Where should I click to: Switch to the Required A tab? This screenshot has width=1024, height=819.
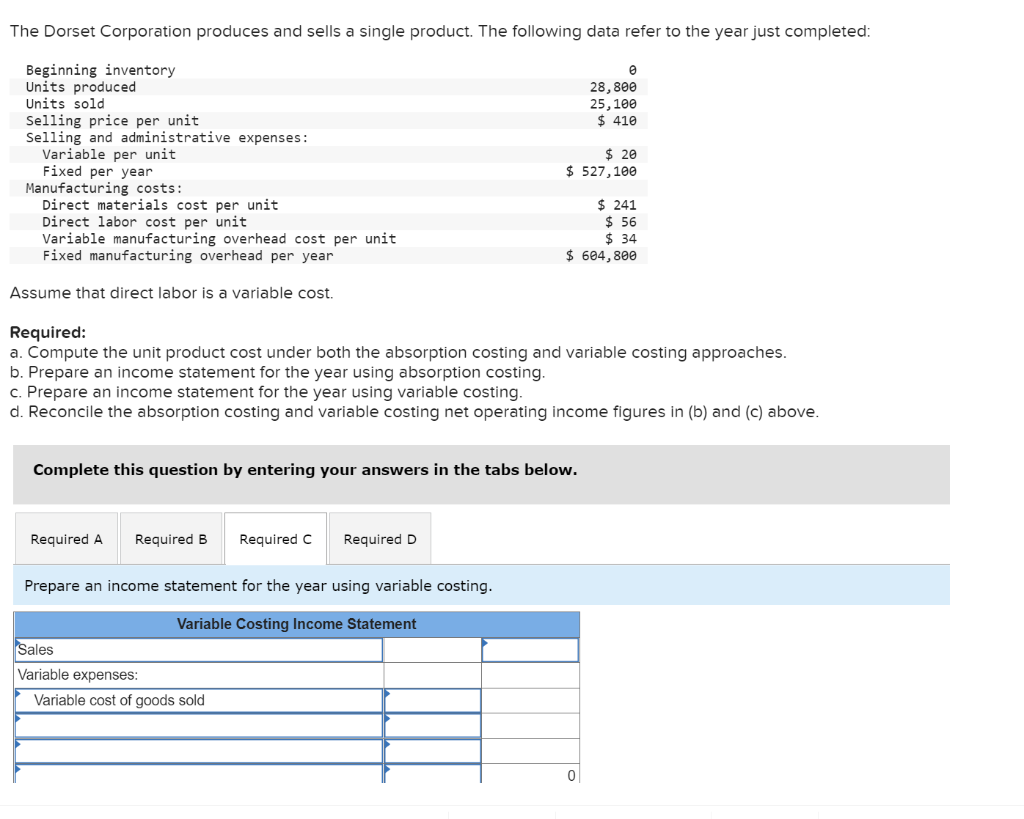(x=66, y=538)
